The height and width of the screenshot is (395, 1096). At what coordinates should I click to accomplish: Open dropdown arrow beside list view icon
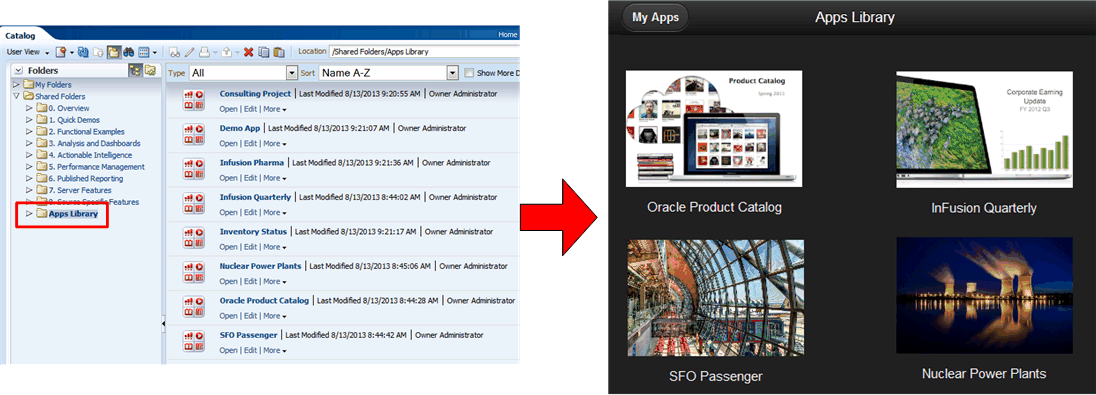[154, 52]
